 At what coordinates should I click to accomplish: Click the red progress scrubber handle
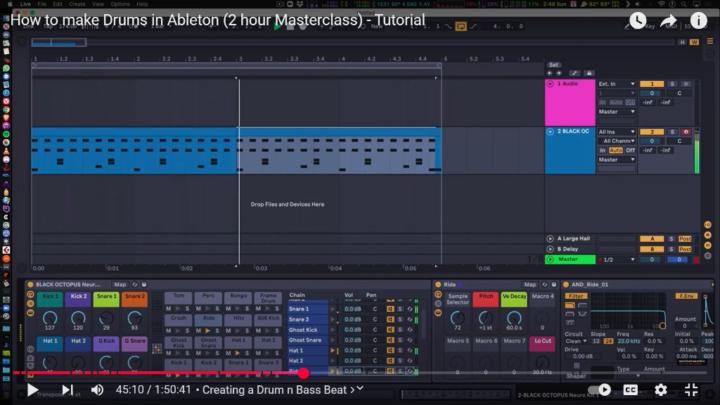pyautogui.click(x=303, y=373)
